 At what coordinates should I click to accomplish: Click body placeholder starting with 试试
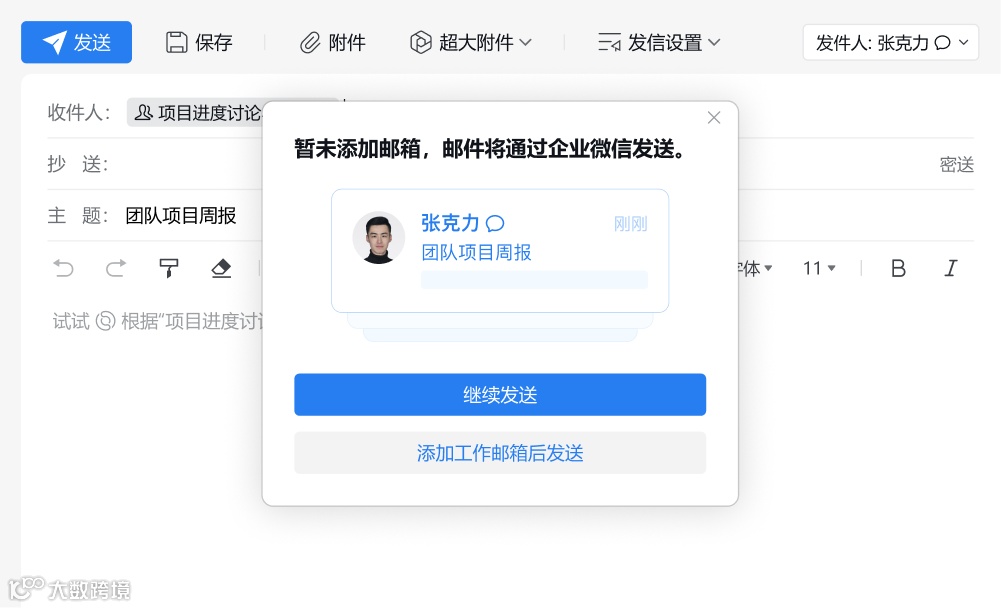(158, 321)
